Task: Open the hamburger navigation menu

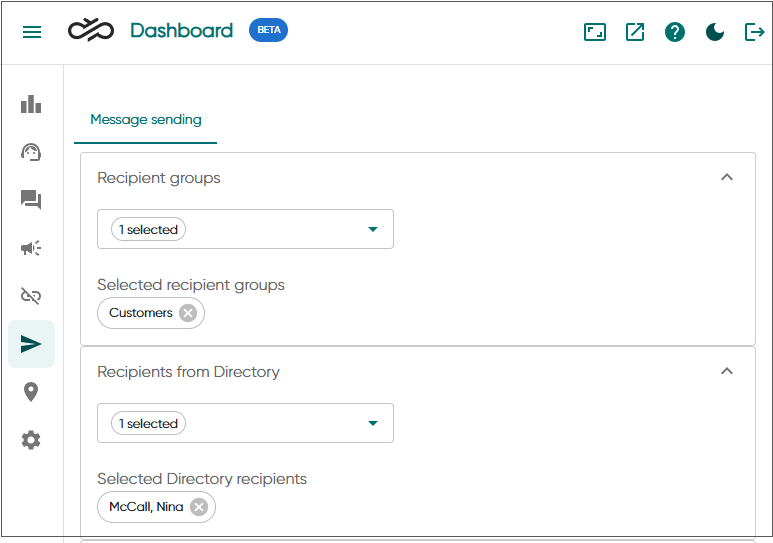Action: tap(32, 32)
